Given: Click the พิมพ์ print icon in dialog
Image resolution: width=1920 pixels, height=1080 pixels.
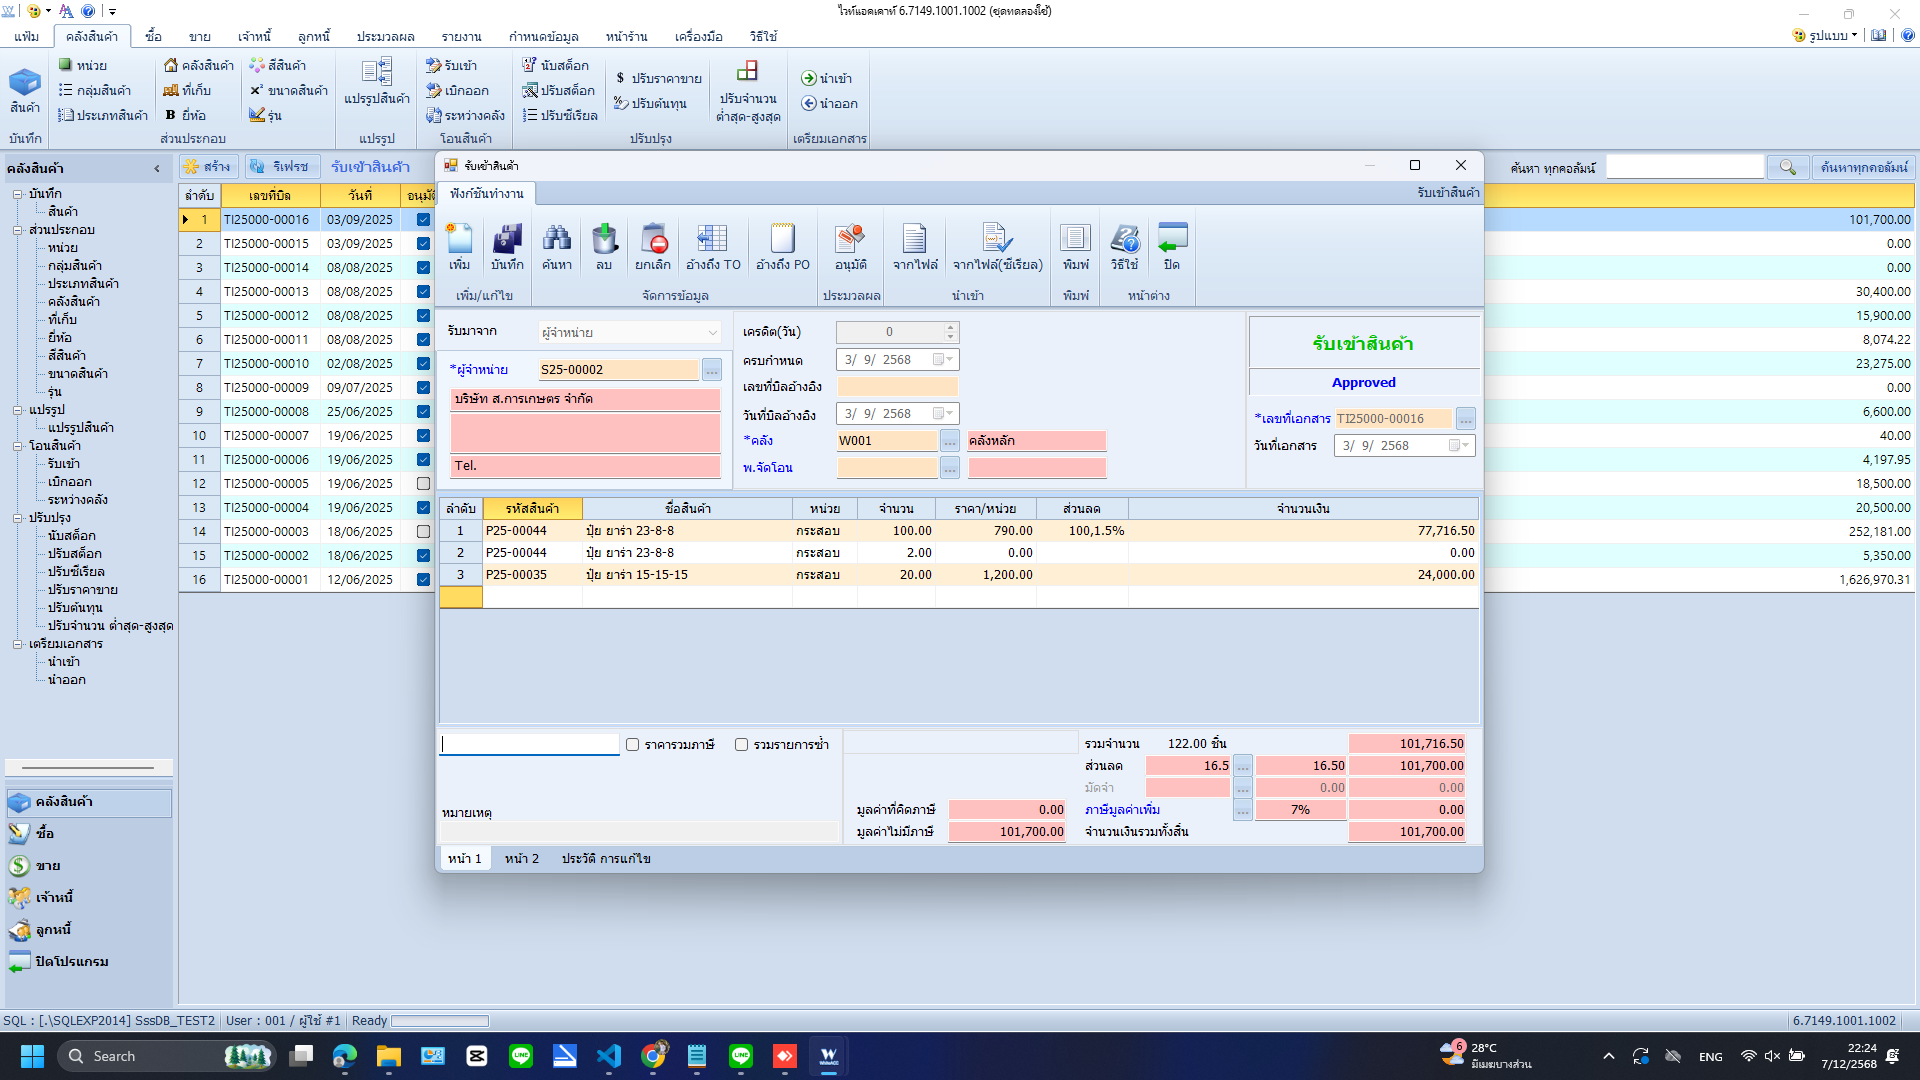Looking at the screenshot, I should click(1075, 241).
